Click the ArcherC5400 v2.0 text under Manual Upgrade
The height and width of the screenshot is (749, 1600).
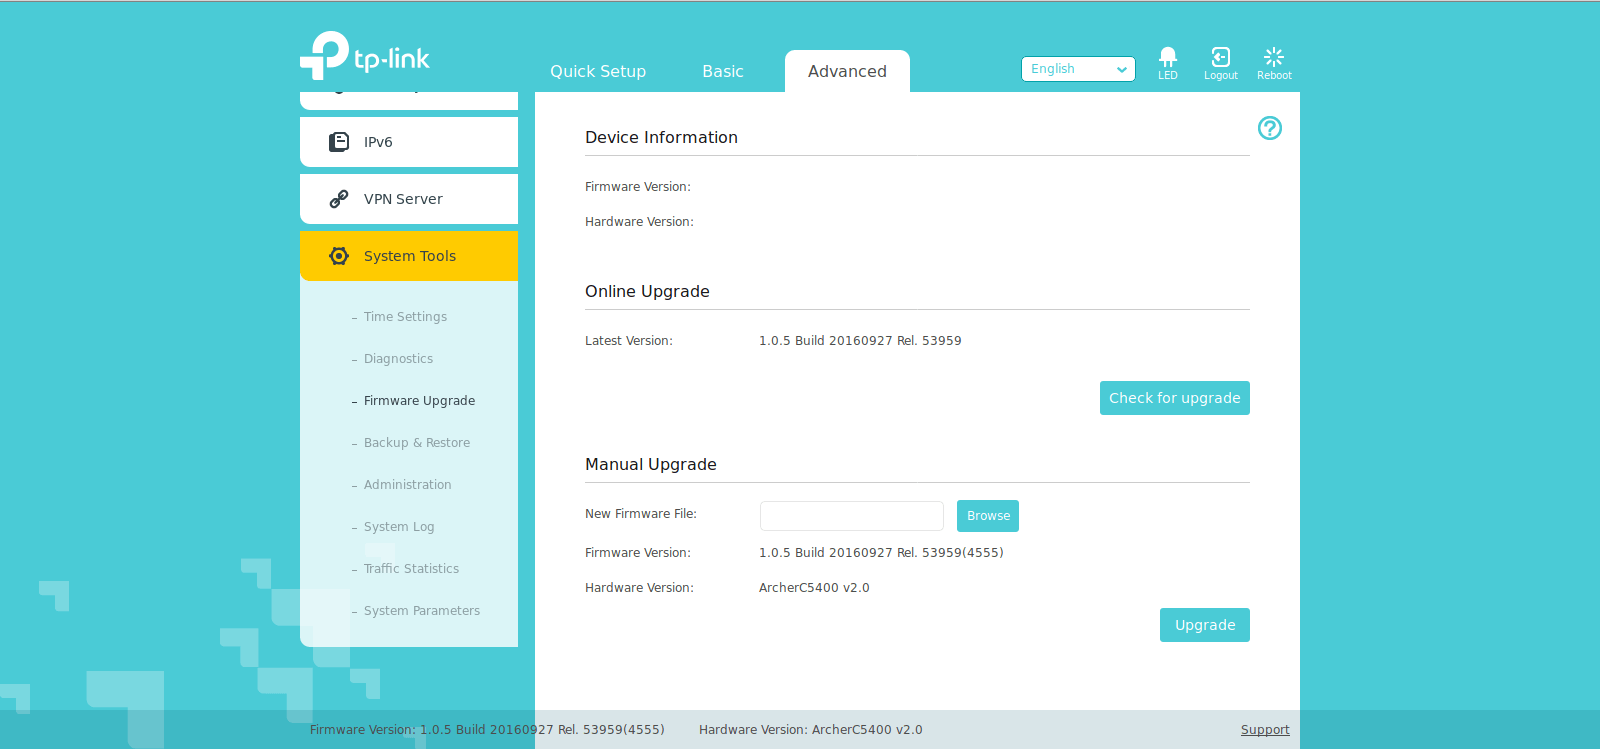click(814, 588)
